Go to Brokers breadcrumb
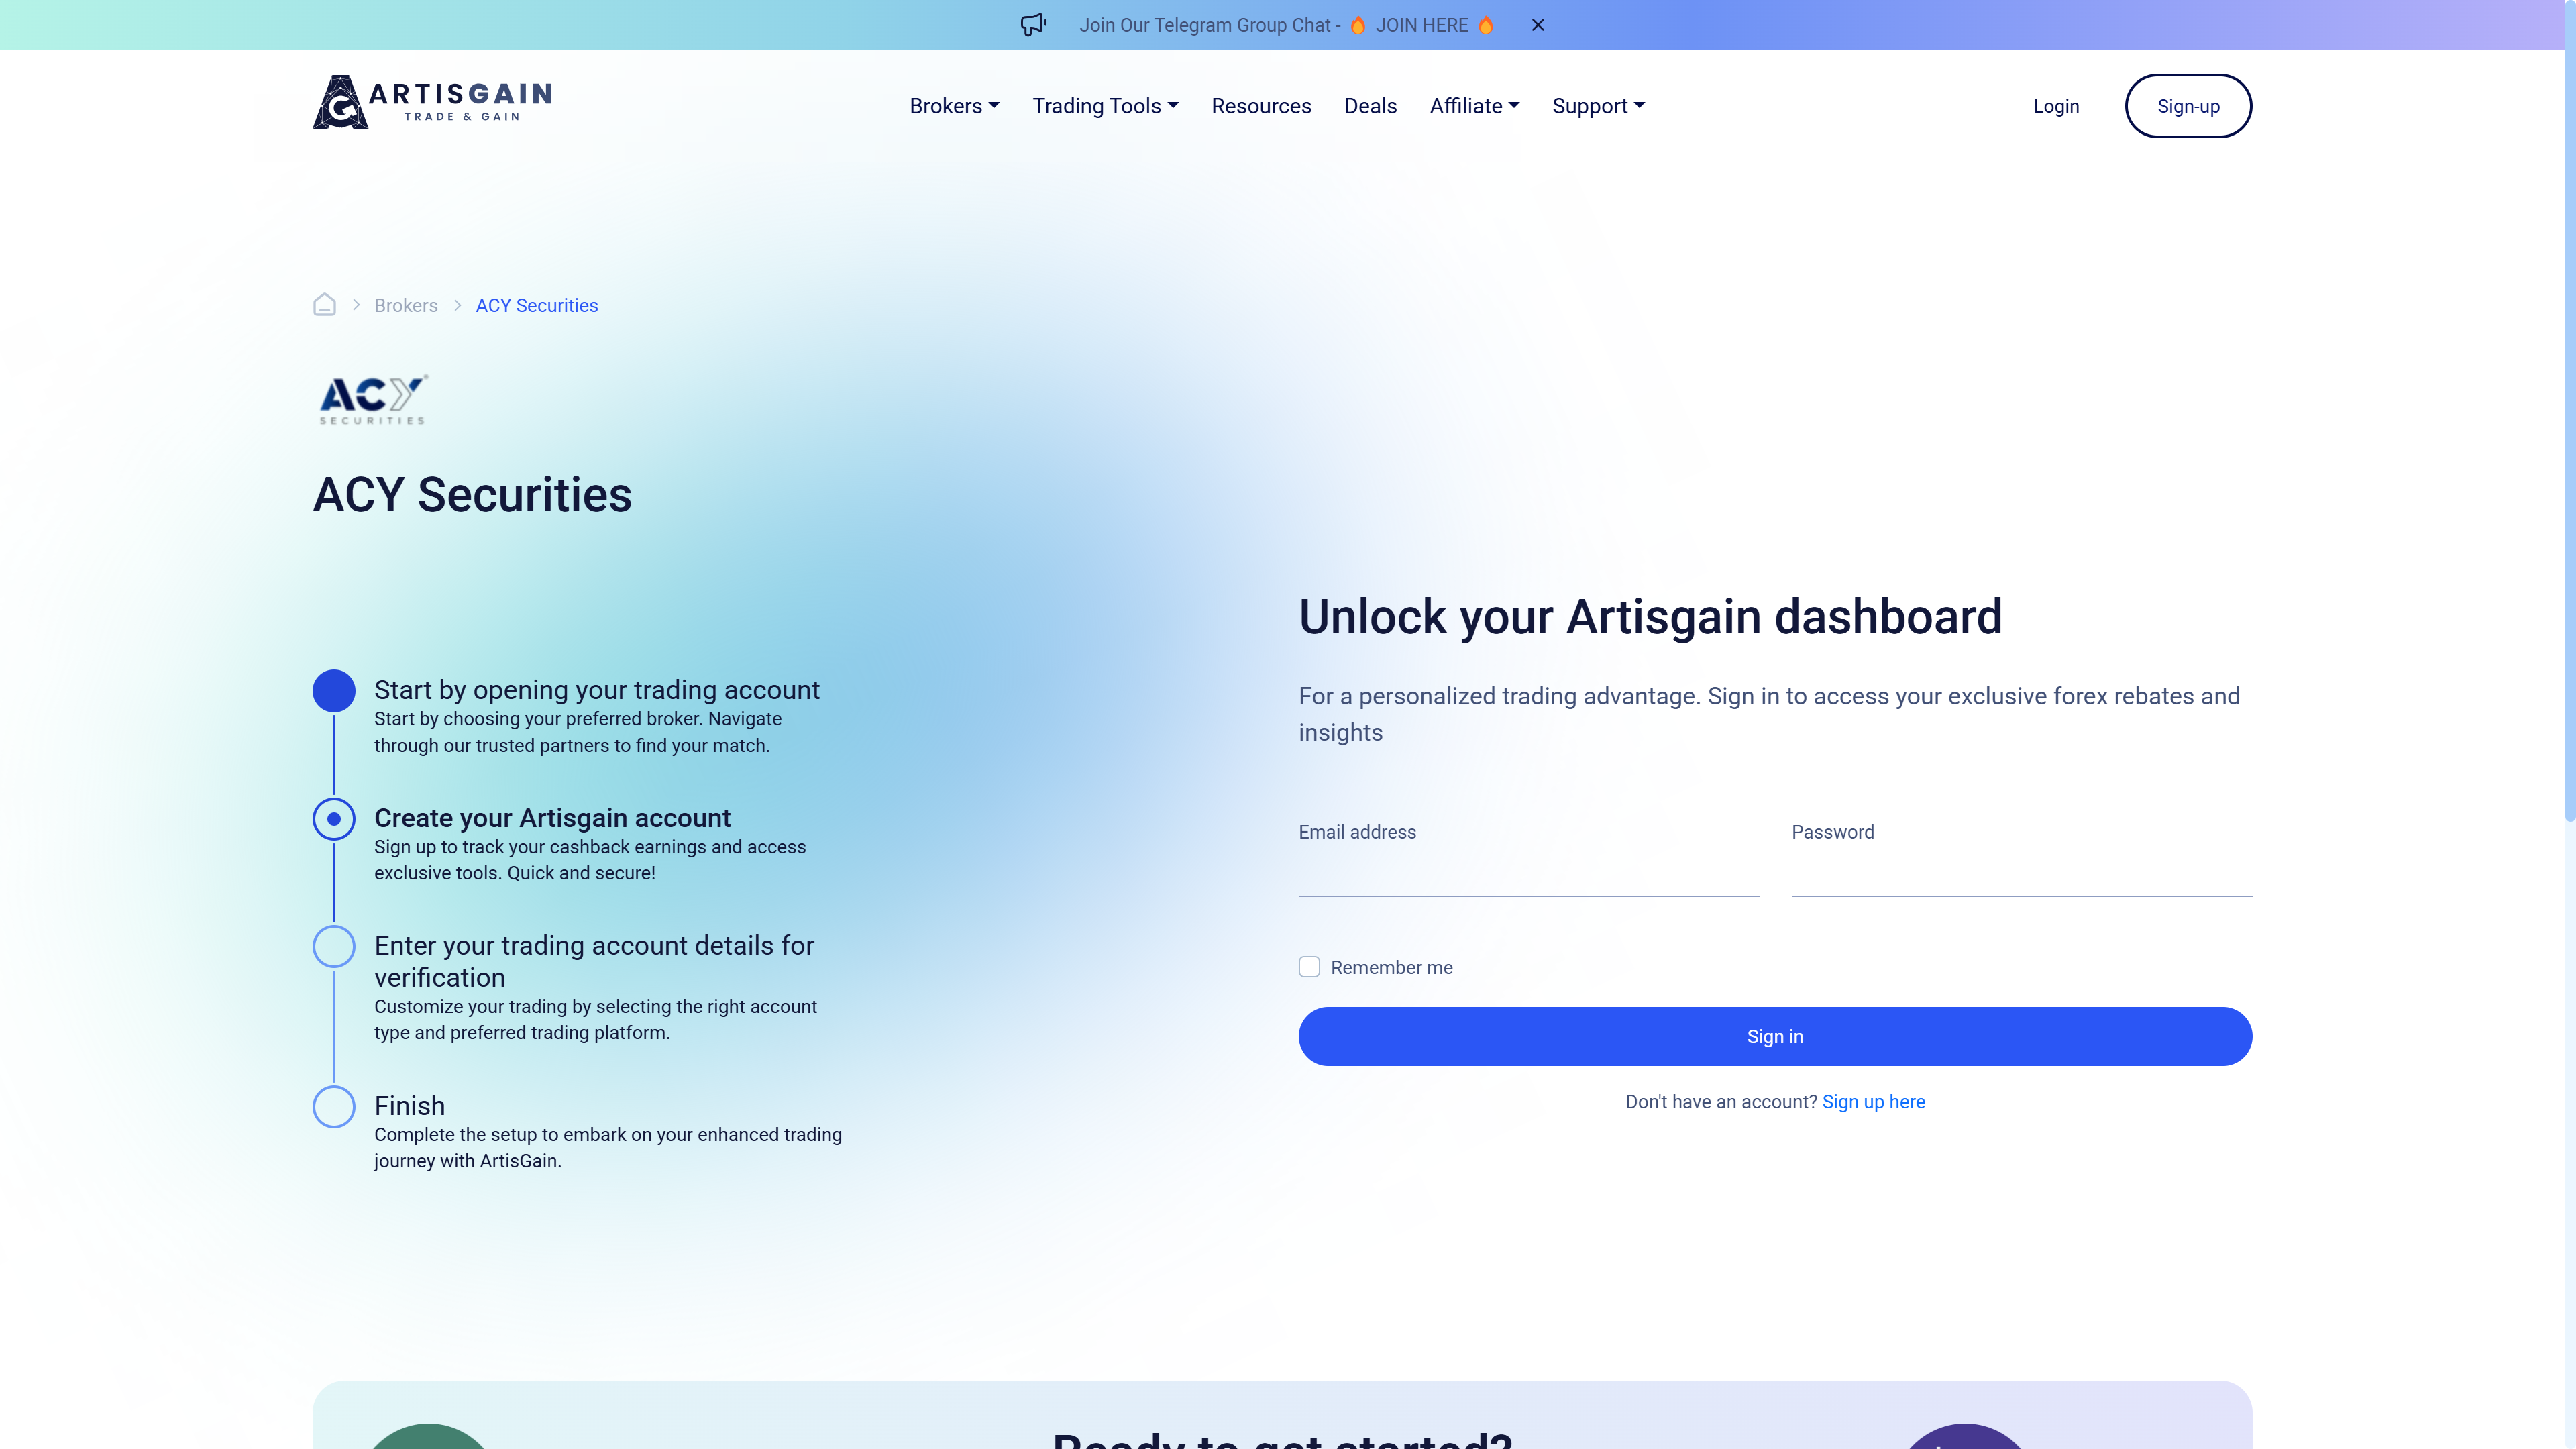Screen dimensions: 2576x1449 (406, 305)
